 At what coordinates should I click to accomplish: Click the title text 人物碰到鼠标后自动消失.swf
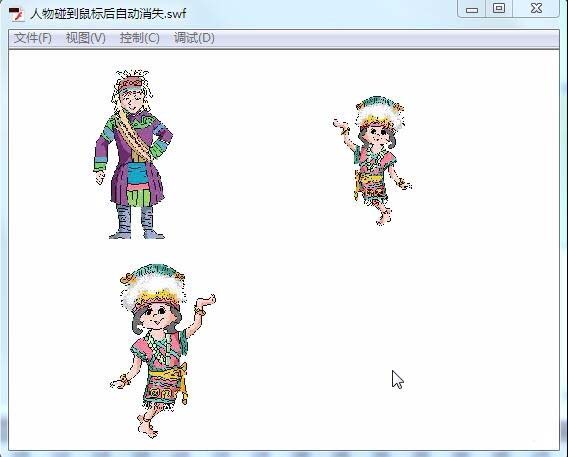coord(108,14)
